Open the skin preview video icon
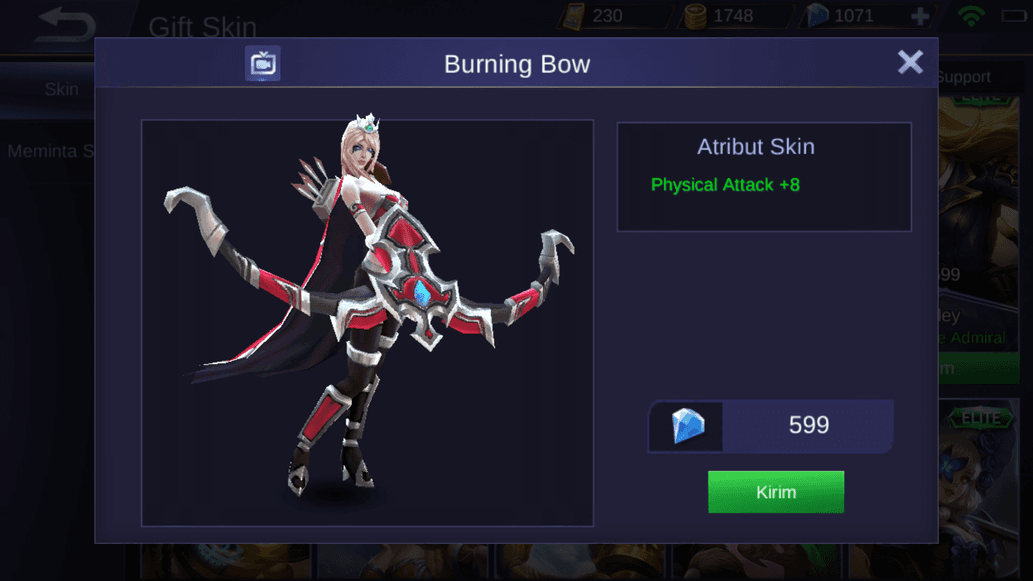 pyautogui.click(x=262, y=63)
